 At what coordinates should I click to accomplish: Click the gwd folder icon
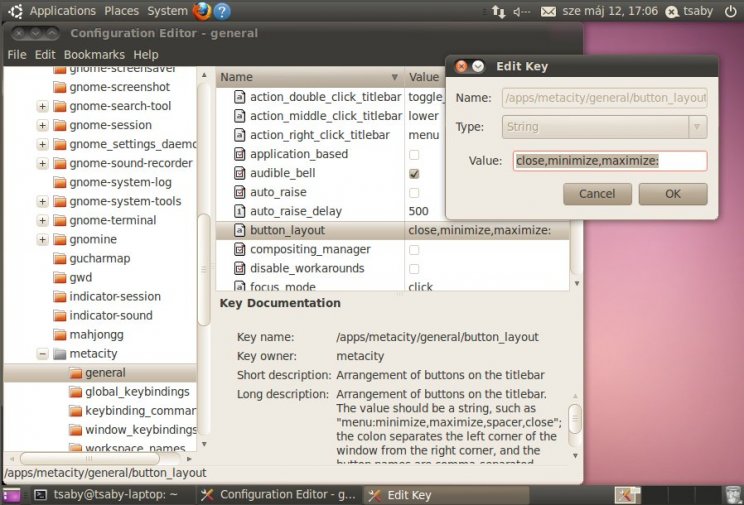[60, 278]
